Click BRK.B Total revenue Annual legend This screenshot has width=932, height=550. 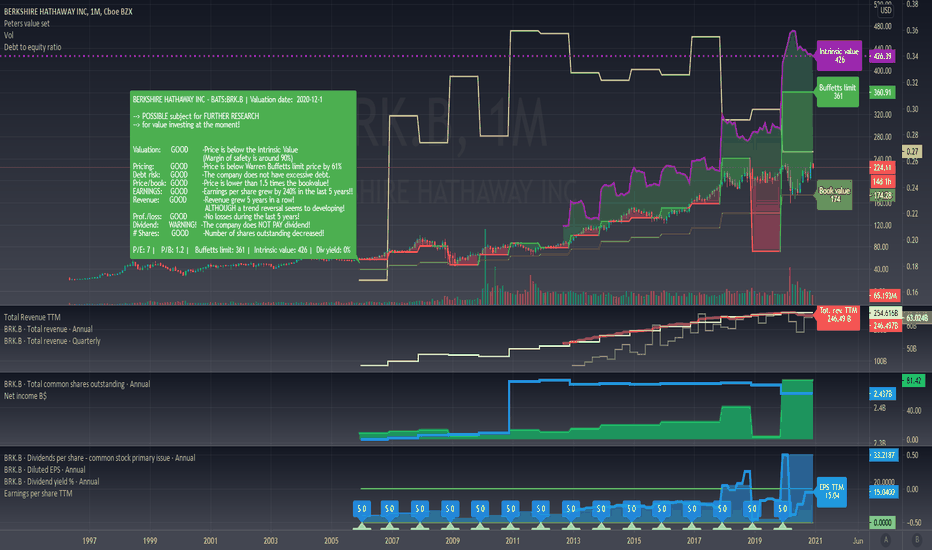48,329
